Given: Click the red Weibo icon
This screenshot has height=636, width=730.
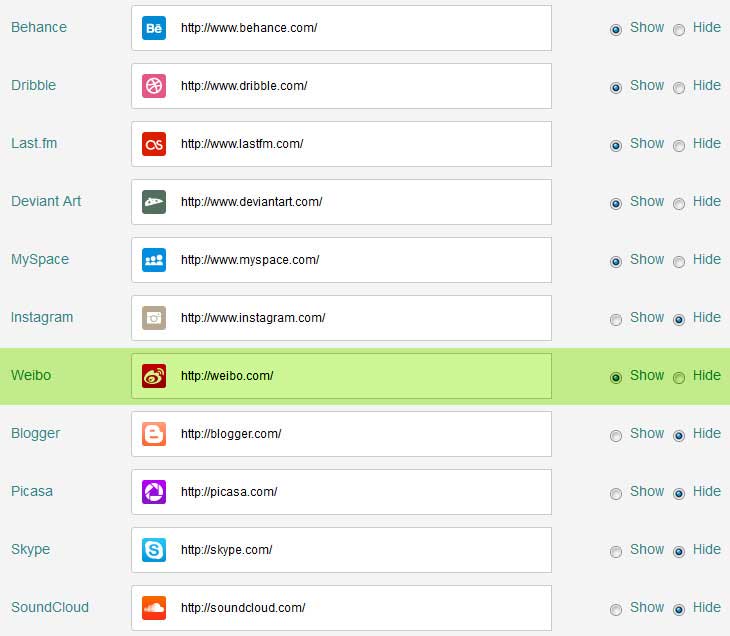Looking at the screenshot, I should click(x=154, y=376).
